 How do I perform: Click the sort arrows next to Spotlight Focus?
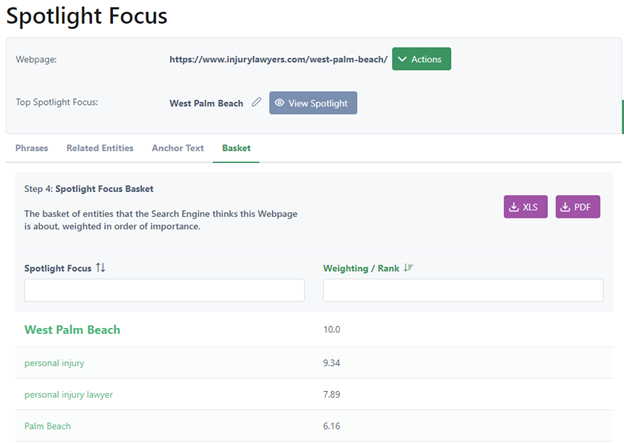tap(100, 268)
